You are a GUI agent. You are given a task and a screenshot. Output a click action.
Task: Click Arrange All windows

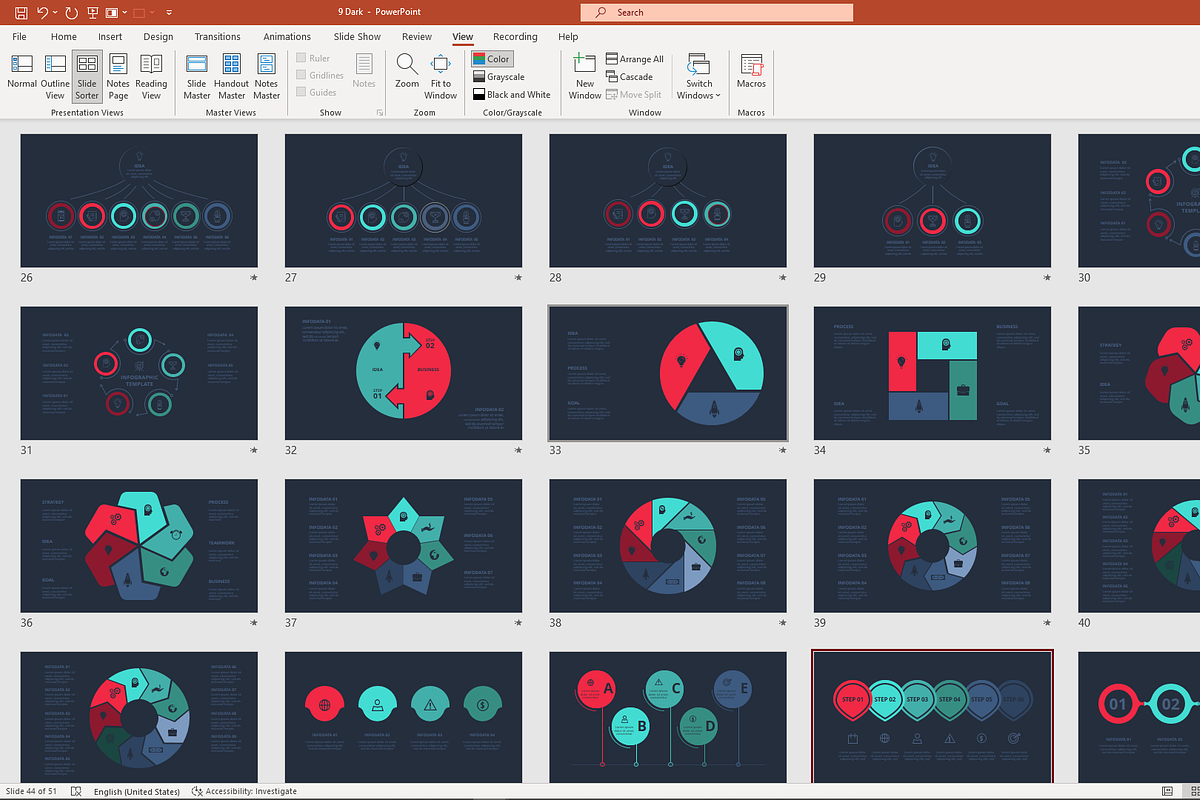tap(635, 59)
